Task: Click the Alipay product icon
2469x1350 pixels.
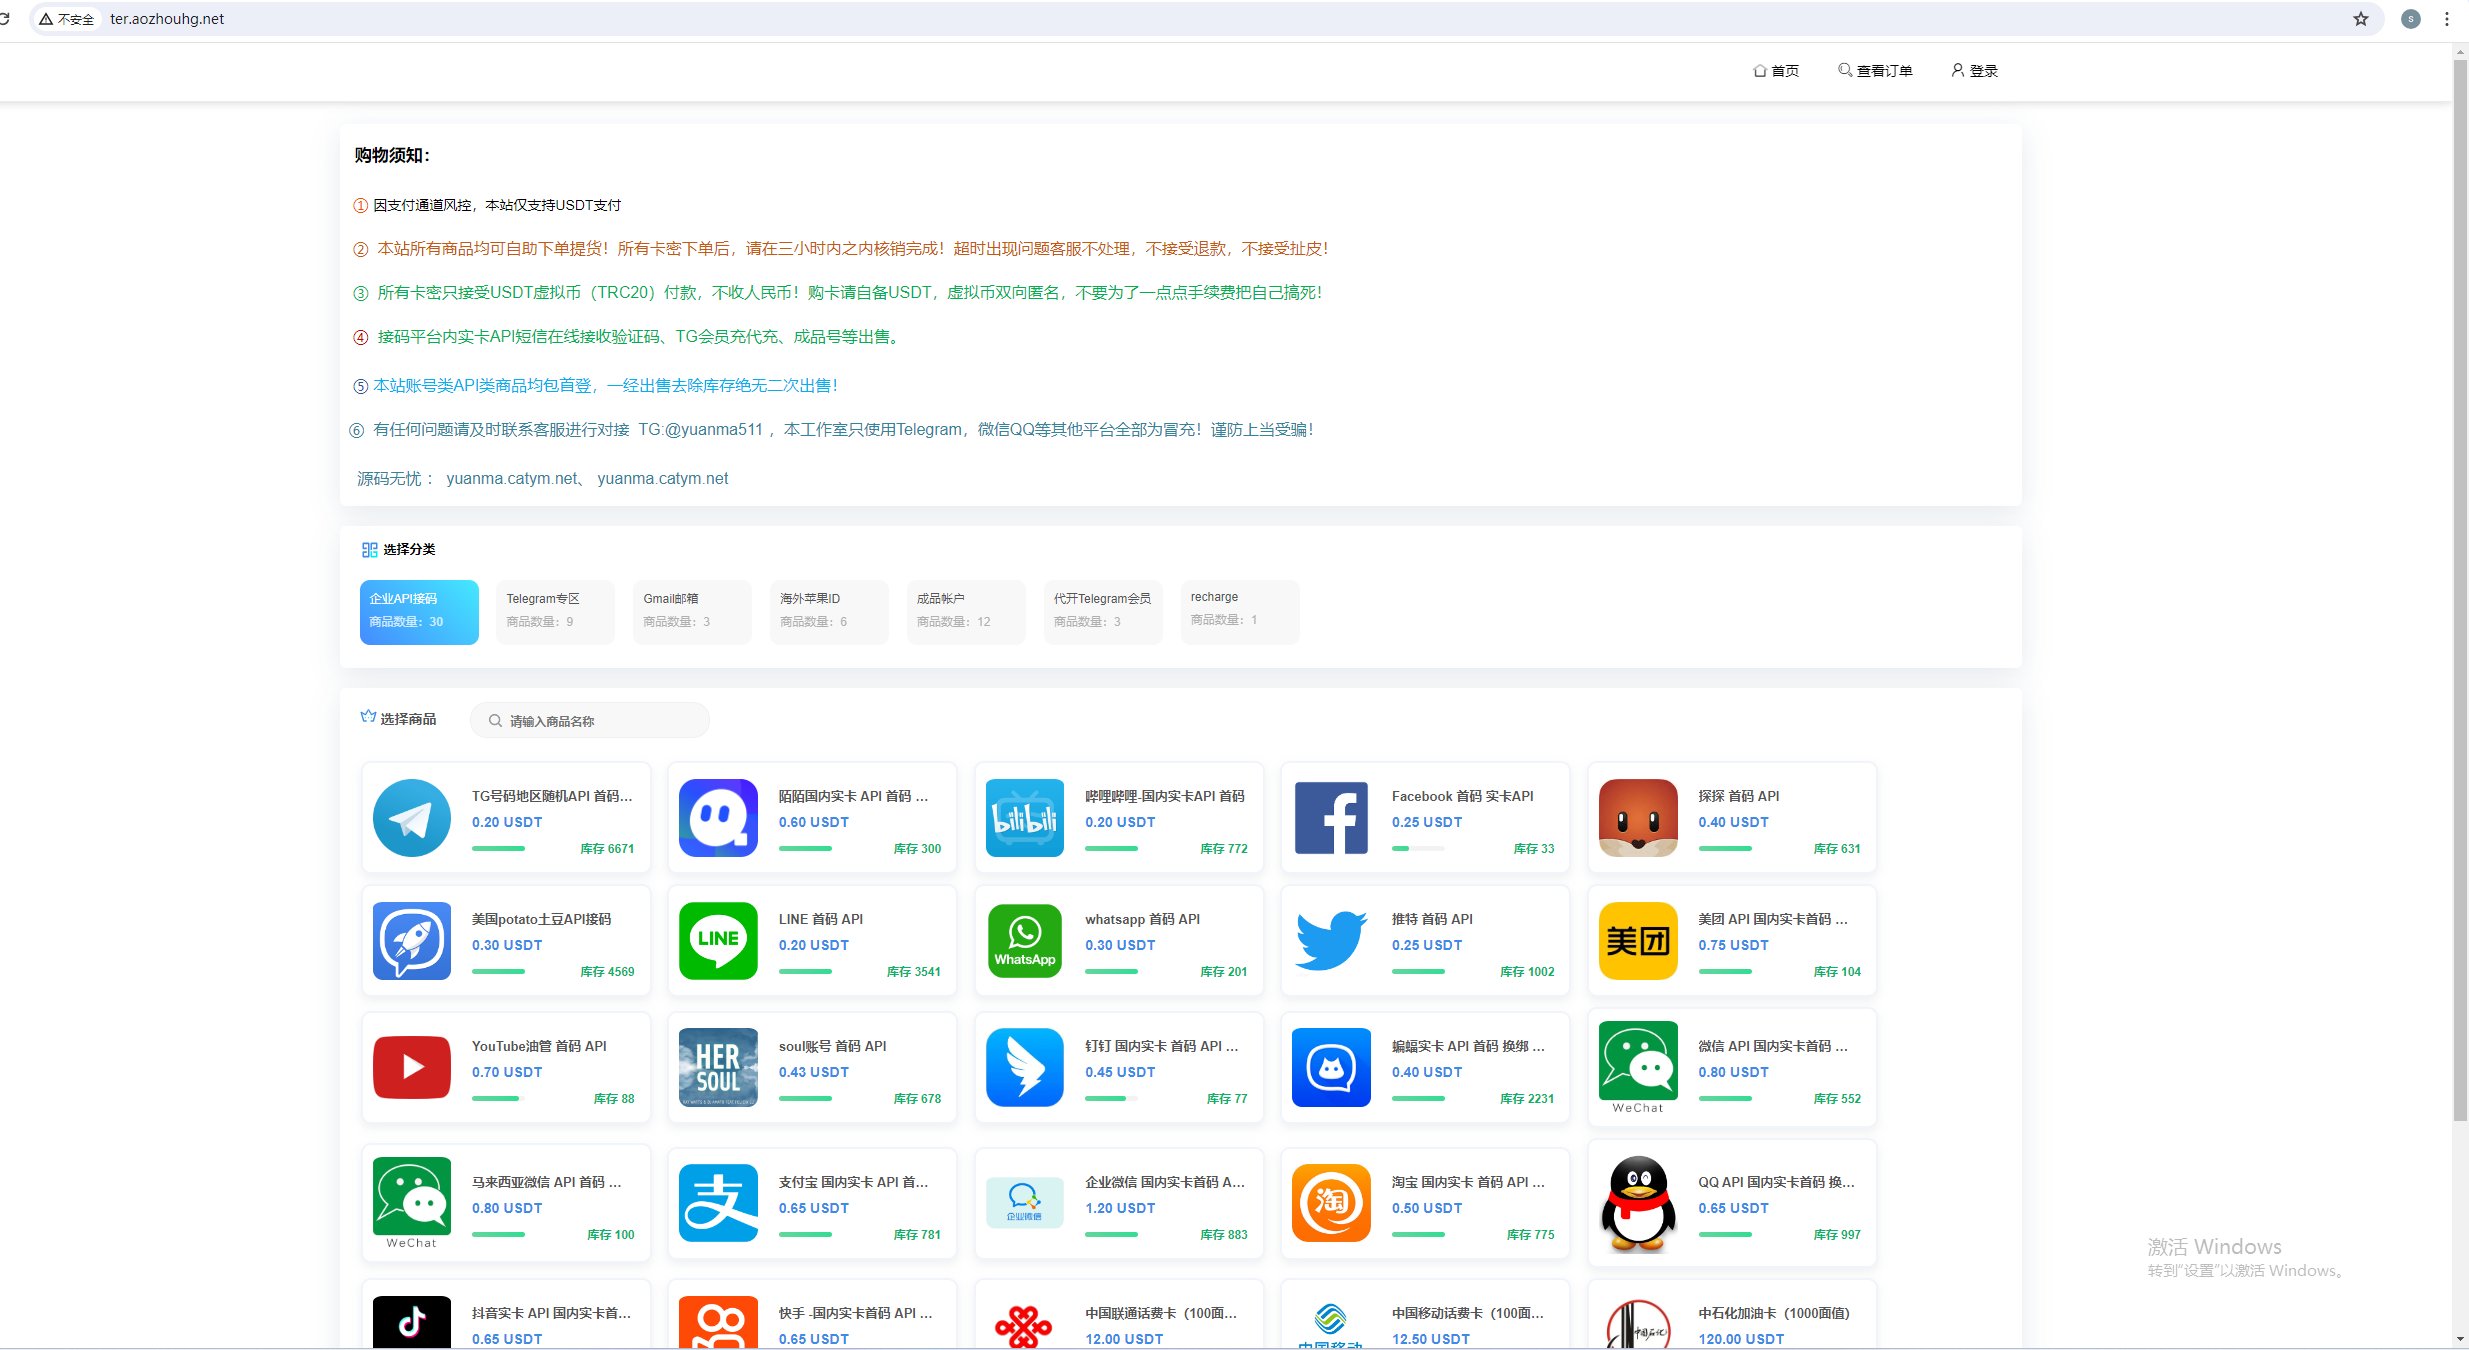Action: [717, 1203]
